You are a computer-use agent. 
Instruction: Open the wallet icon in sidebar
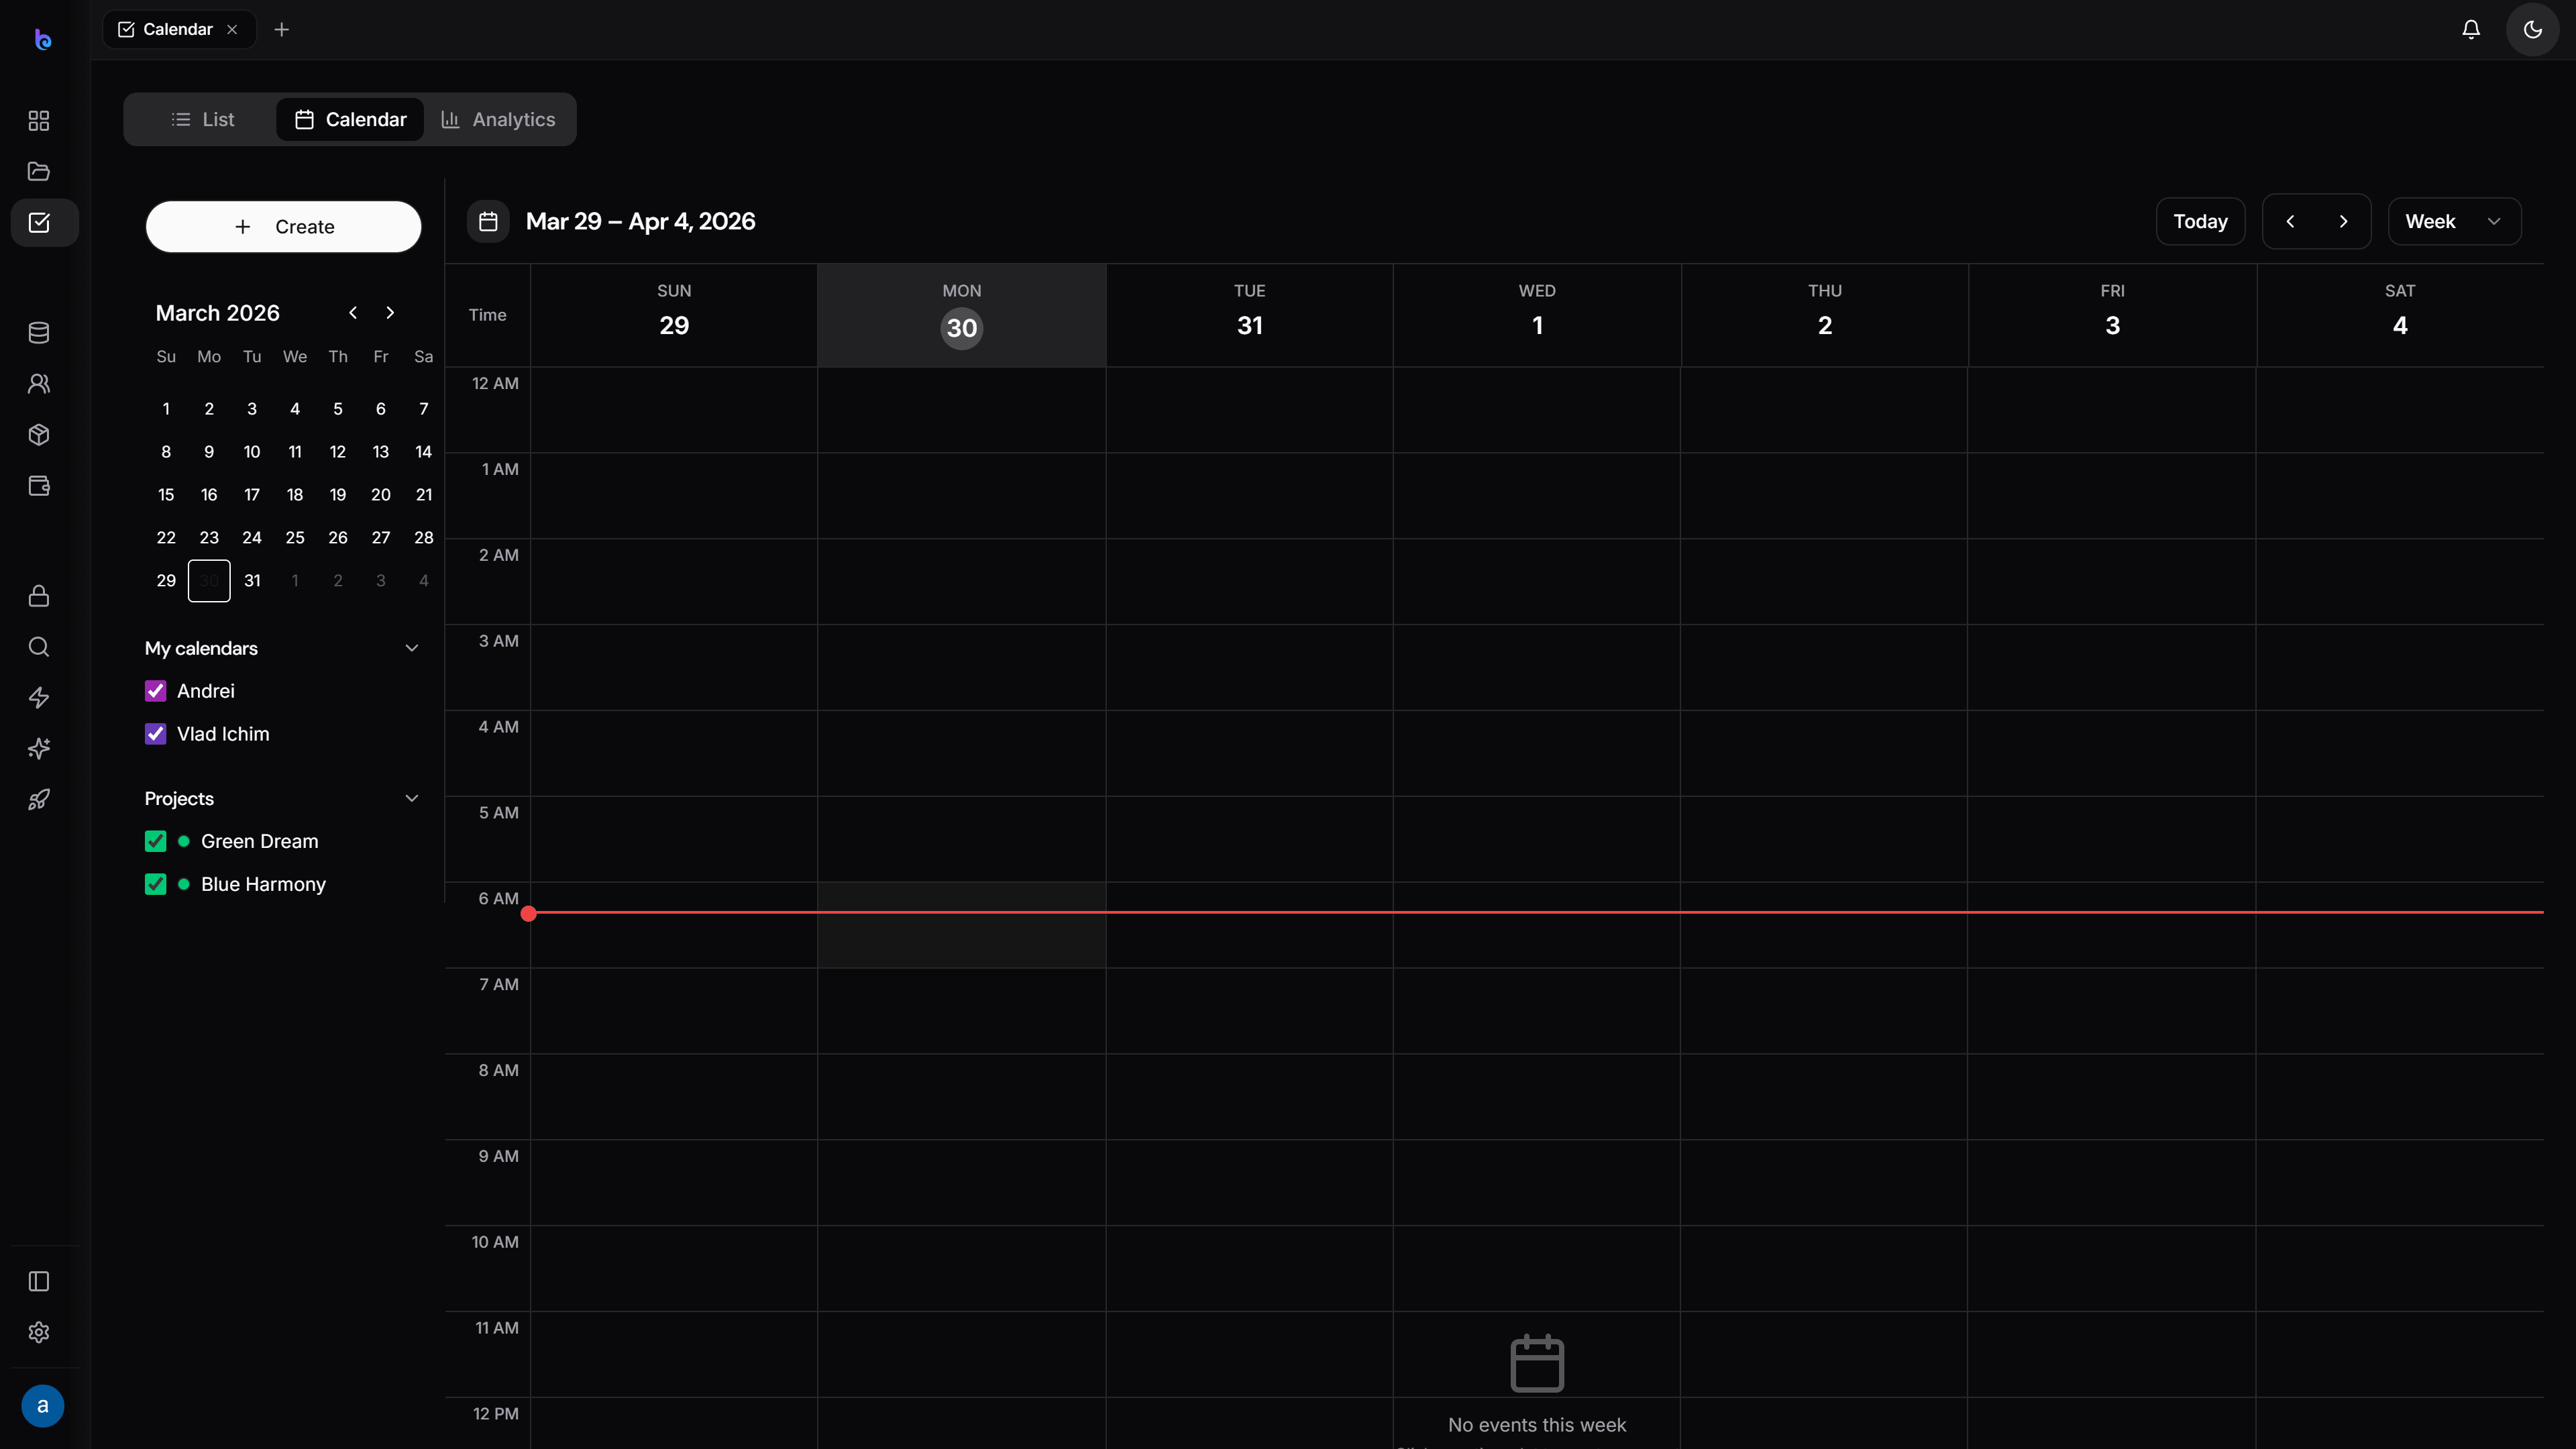(39, 486)
